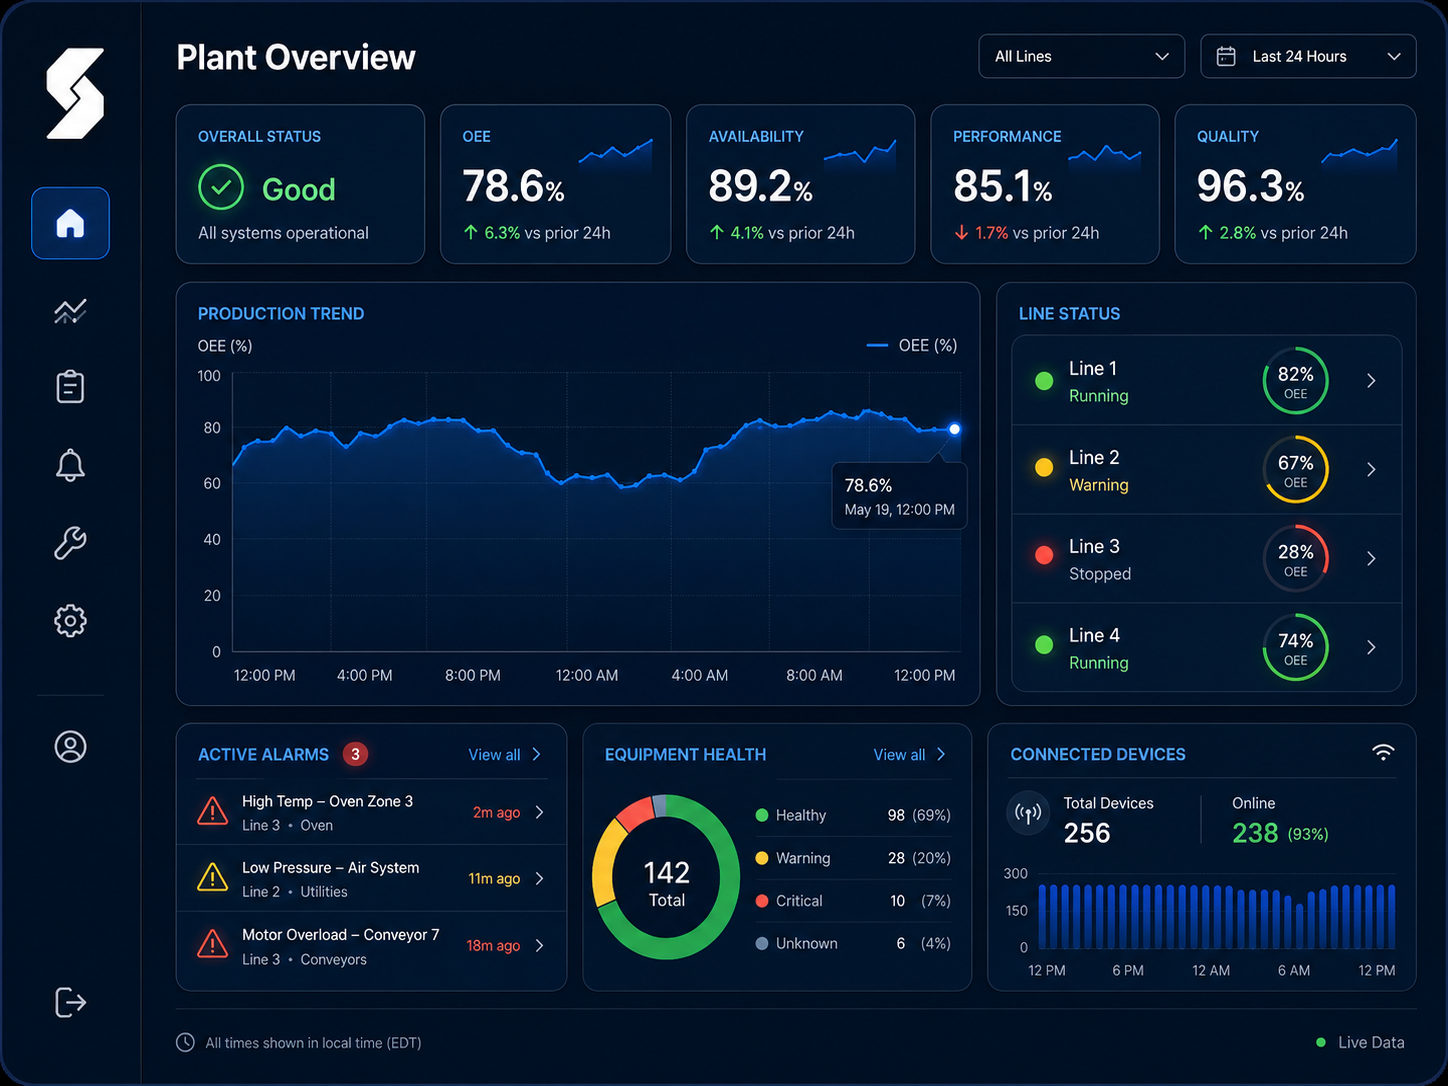Click the Motor Overload alarm warning triangle

(212, 944)
